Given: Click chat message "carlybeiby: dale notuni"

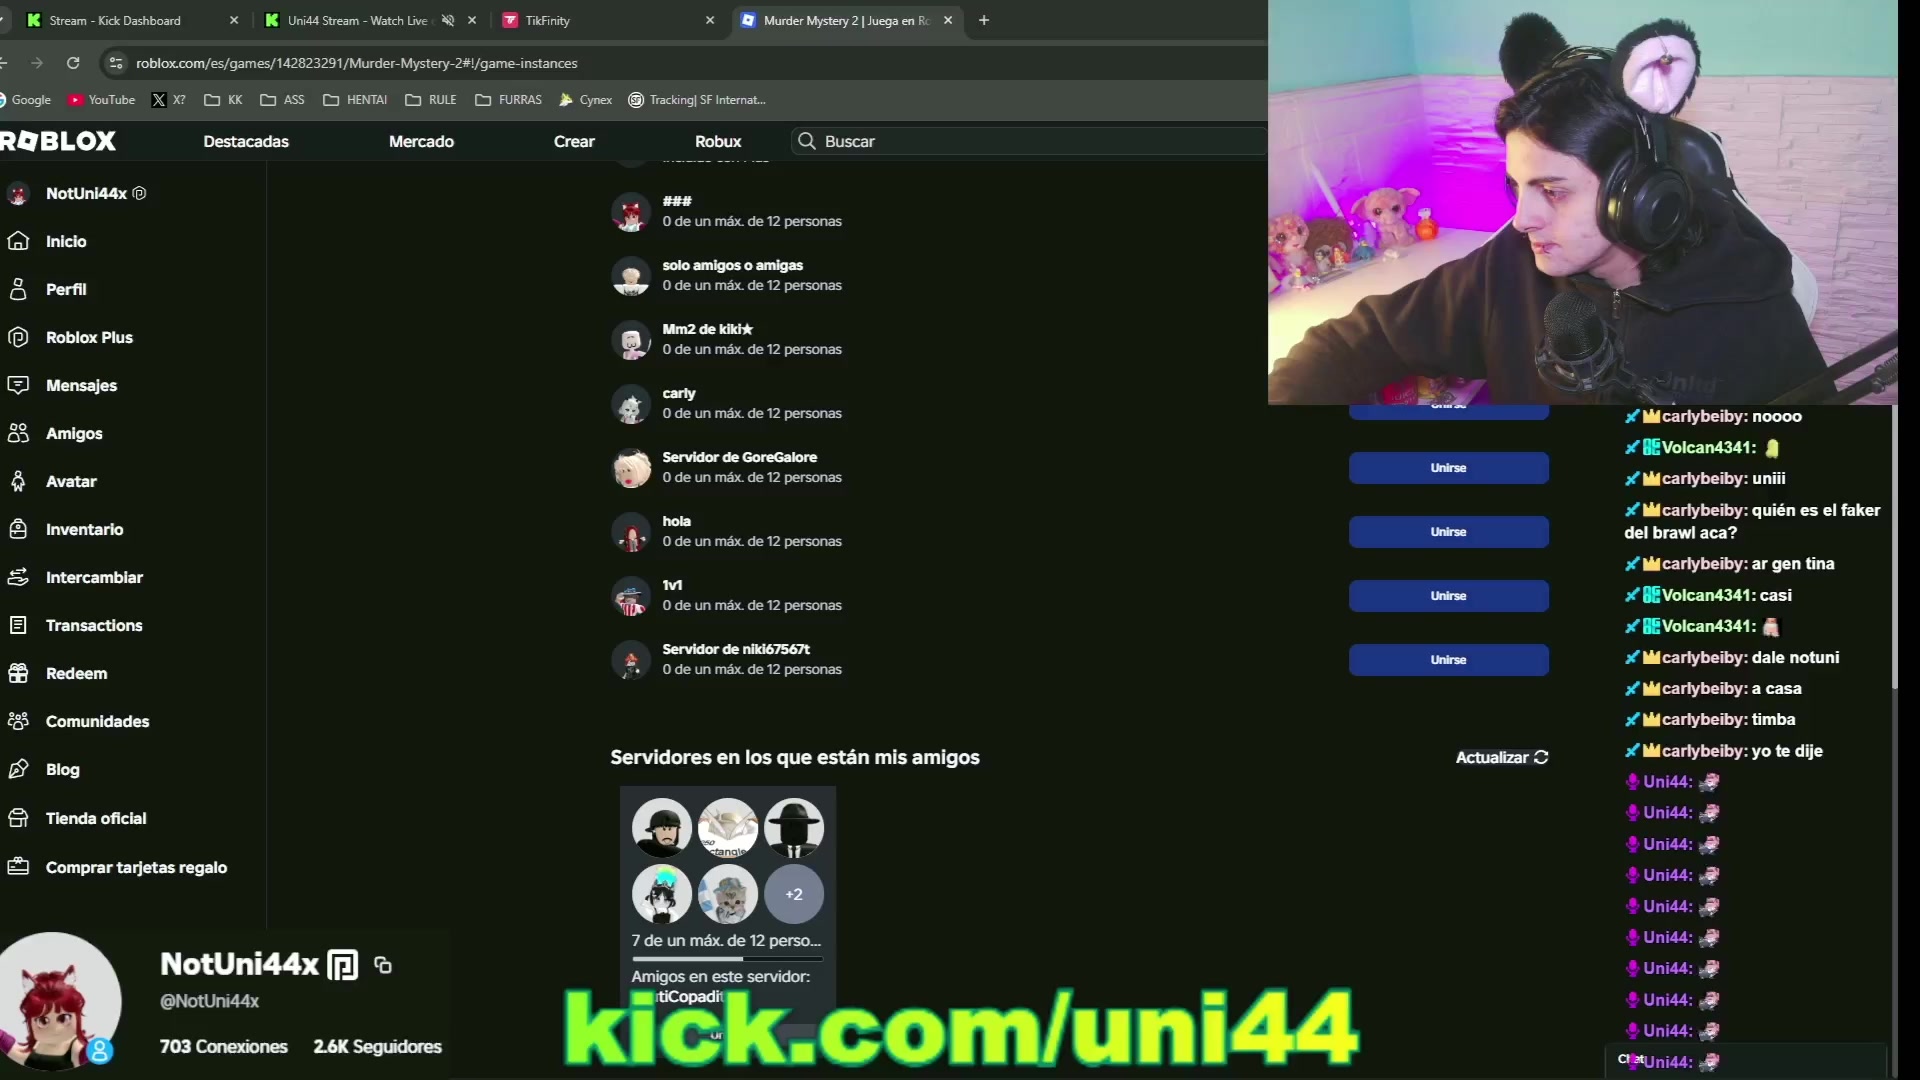Looking at the screenshot, I should [x=1732, y=657].
